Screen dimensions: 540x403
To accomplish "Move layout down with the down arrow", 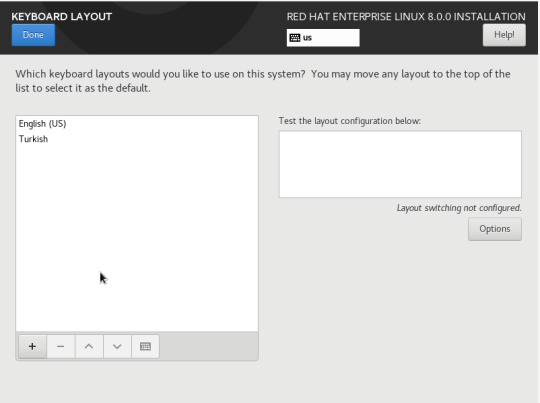I will click(117, 346).
